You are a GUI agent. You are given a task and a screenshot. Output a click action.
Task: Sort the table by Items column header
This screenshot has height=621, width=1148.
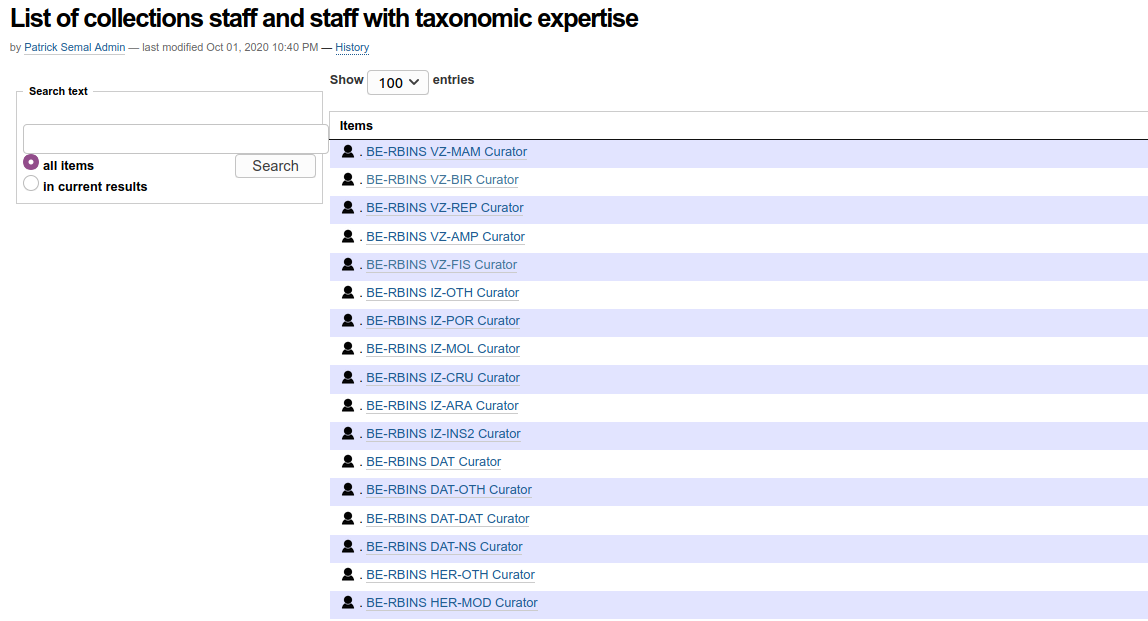[356, 126]
